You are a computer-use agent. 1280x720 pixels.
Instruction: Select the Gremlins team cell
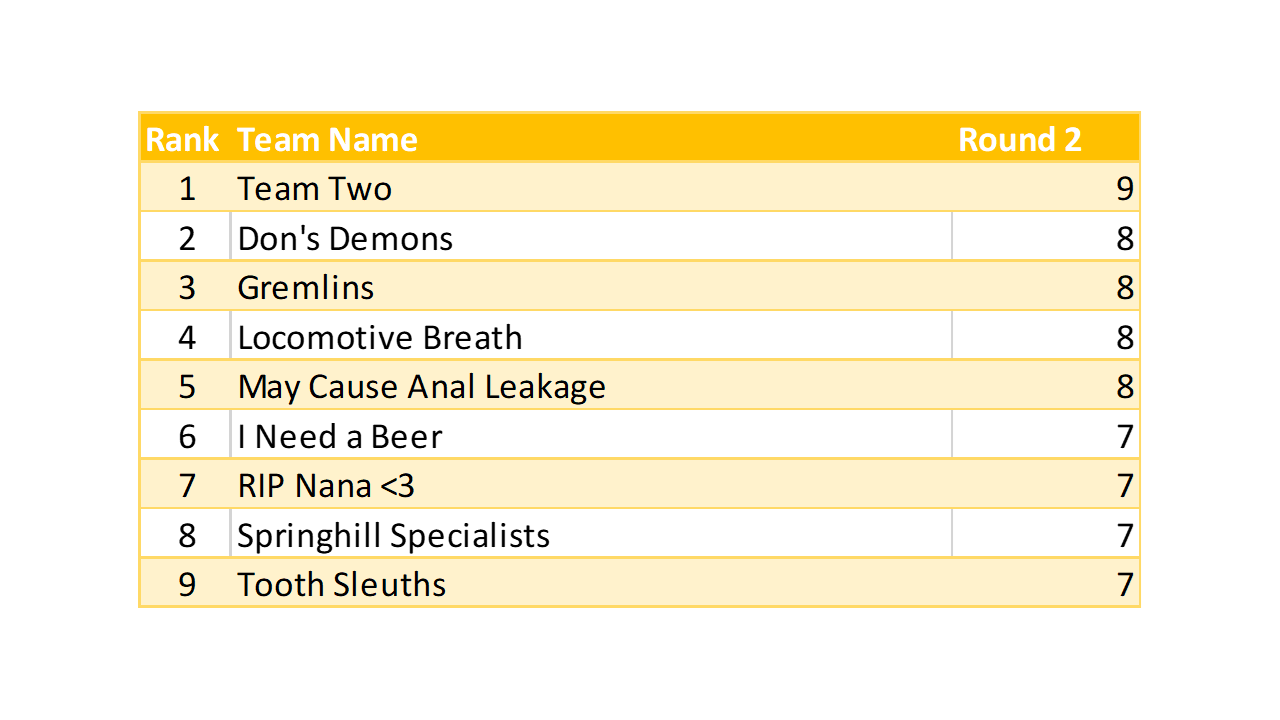coord(306,288)
